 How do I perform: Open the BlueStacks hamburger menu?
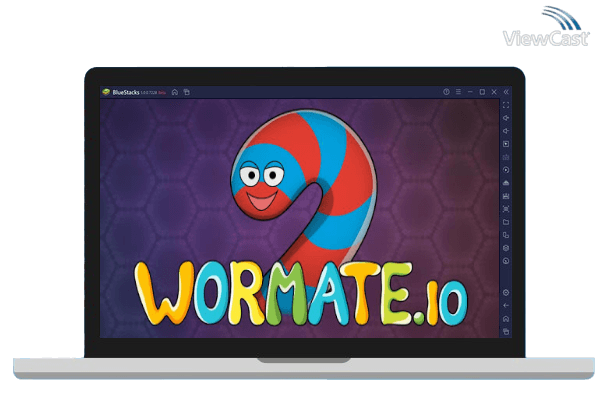tap(458, 92)
